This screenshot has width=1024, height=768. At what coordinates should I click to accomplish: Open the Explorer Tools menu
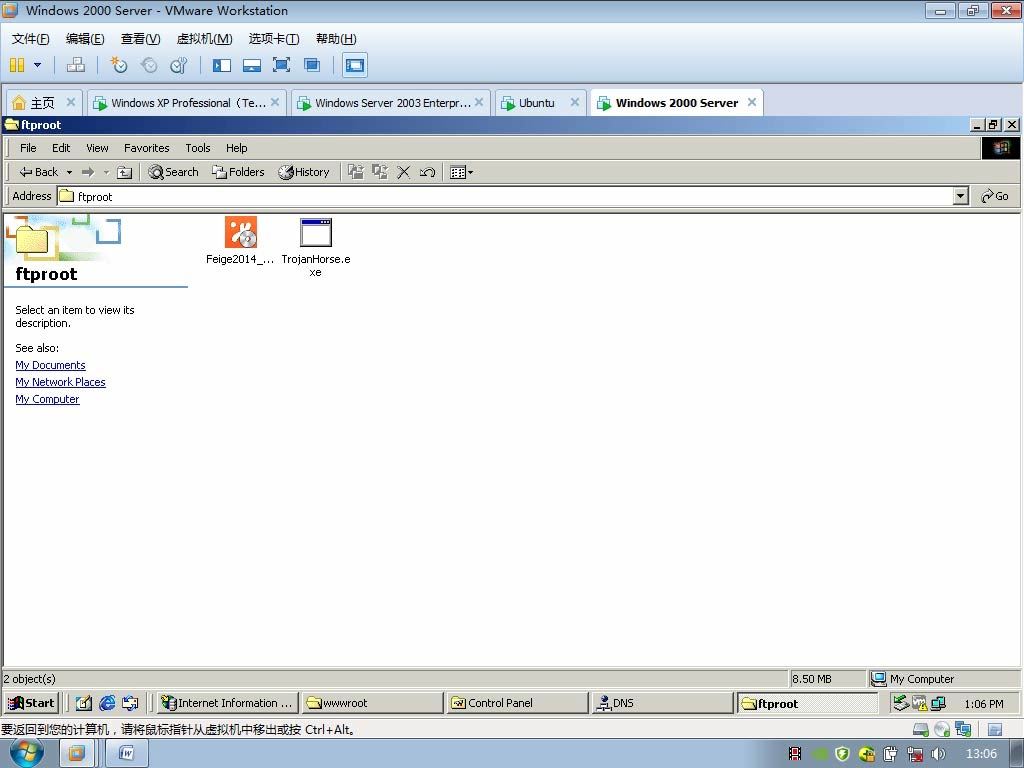point(197,148)
